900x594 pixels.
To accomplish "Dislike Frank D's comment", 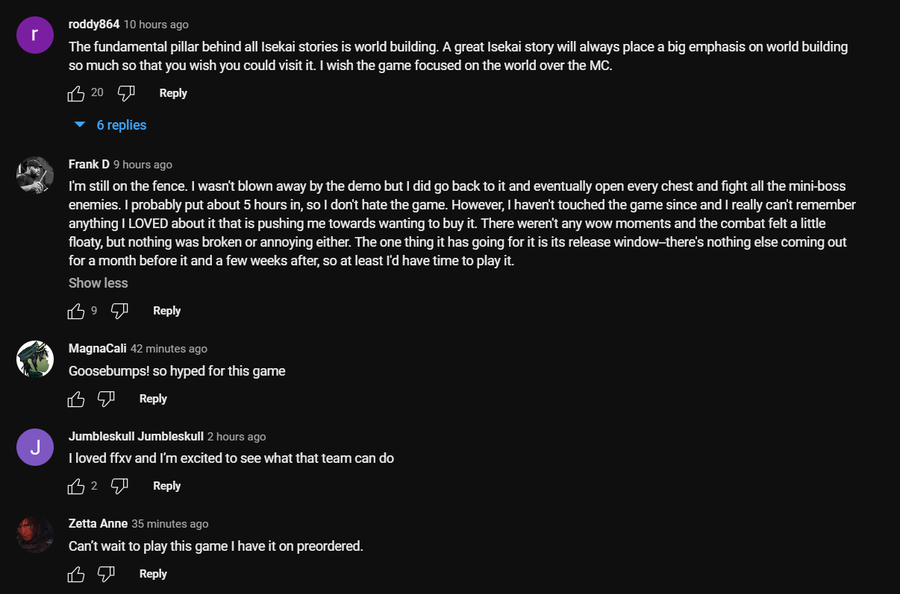I will coord(119,311).
